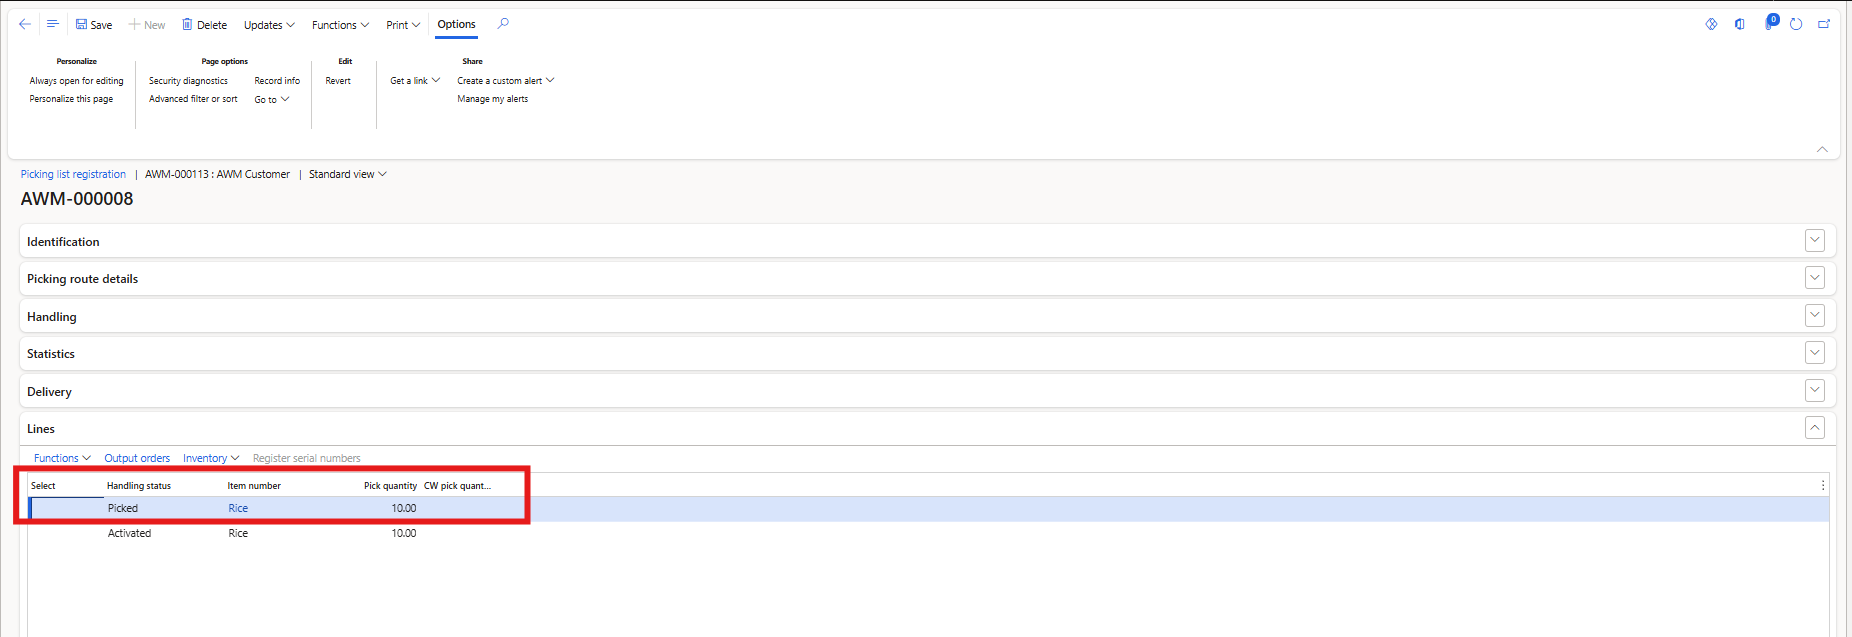Click the Output orders link
The width and height of the screenshot is (1852, 637).
point(137,458)
